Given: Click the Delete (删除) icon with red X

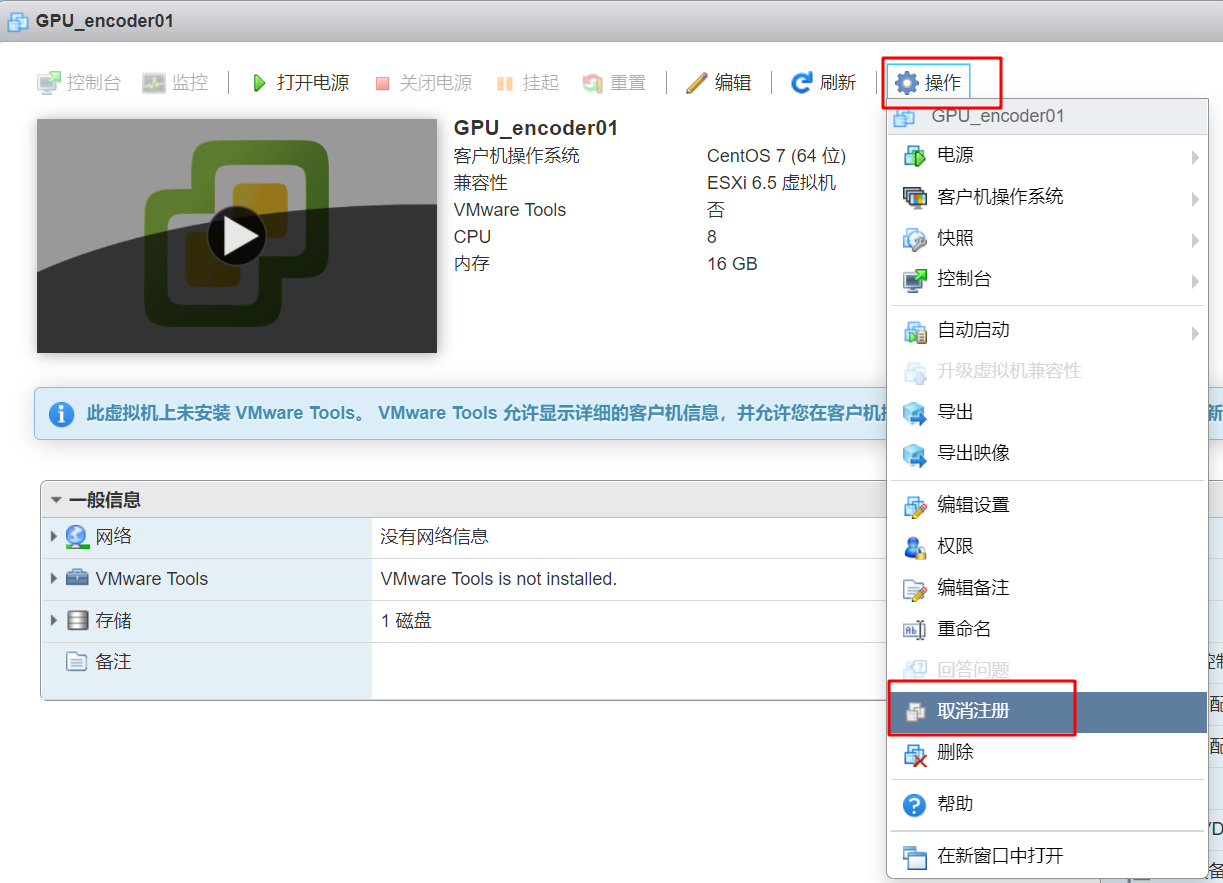Looking at the screenshot, I should click(915, 754).
